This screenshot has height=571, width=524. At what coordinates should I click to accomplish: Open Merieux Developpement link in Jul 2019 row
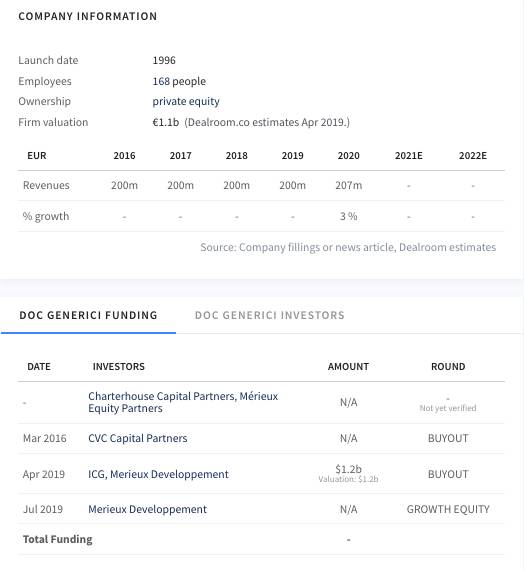point(147,509)
